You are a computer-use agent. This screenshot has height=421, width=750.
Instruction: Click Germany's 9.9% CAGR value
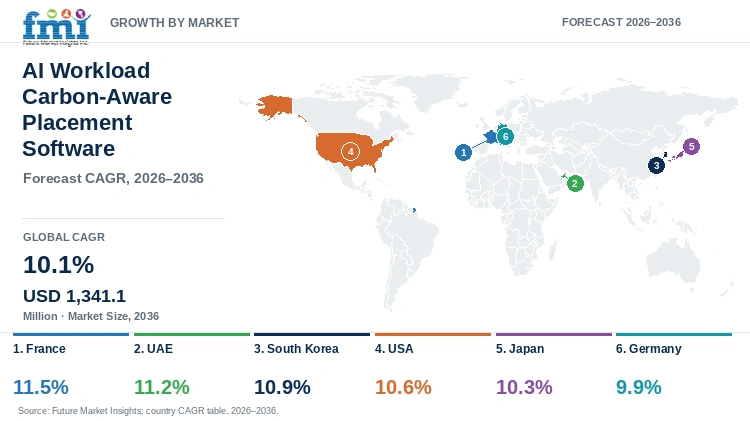coord(639,387)
